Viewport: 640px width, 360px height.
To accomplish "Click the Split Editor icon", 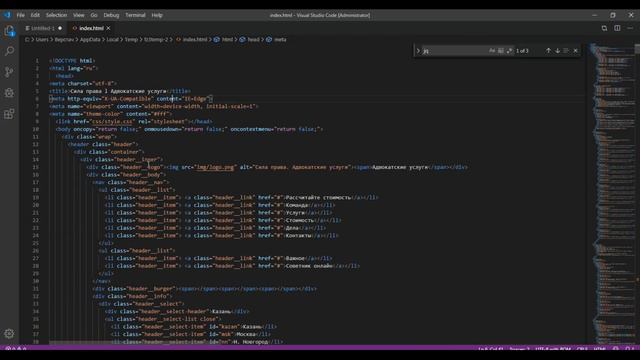I will pos(617,28).
